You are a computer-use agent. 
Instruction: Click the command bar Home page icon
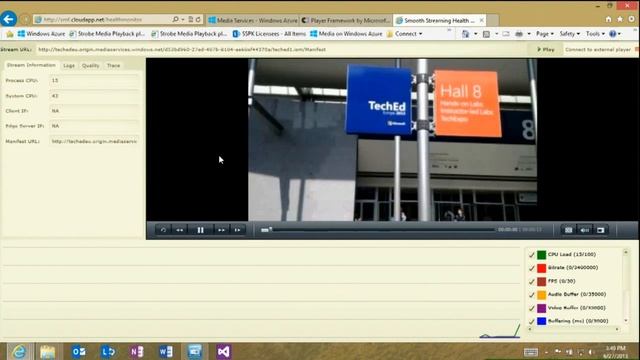(465, 34)
